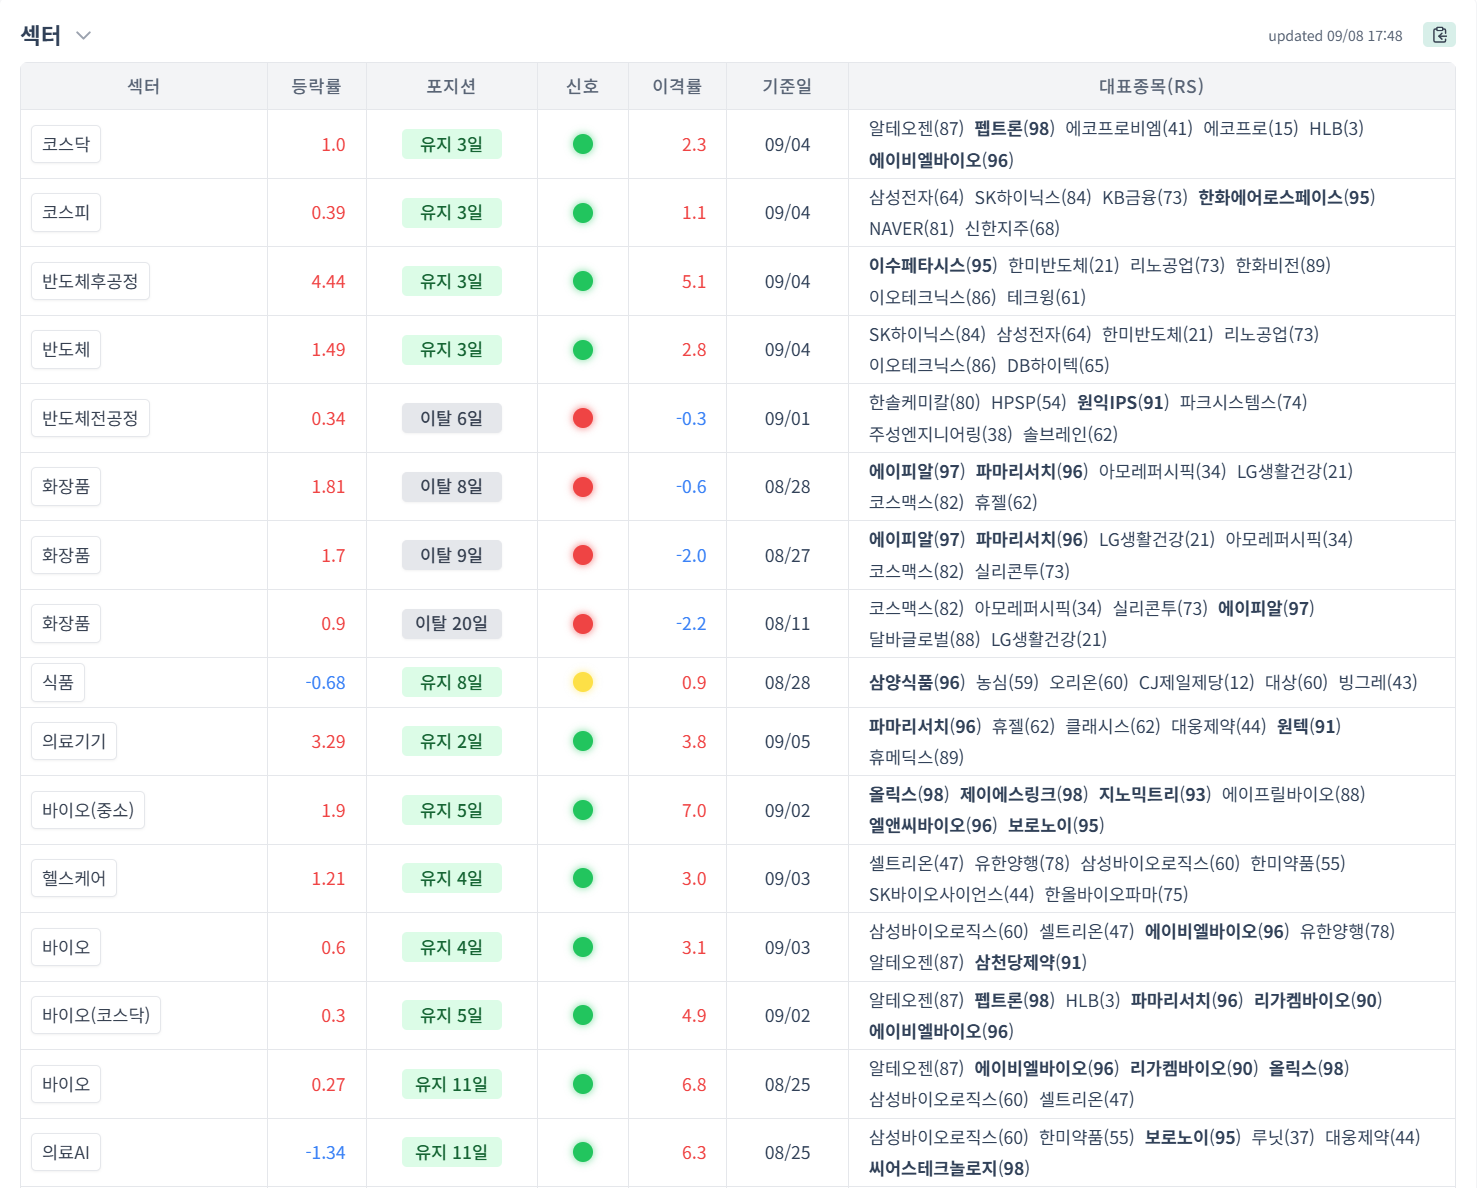Click the red signal dot in 반도체전공정 row
The height and width of the screenshot is (1188, 1482).
pos(583,418)
